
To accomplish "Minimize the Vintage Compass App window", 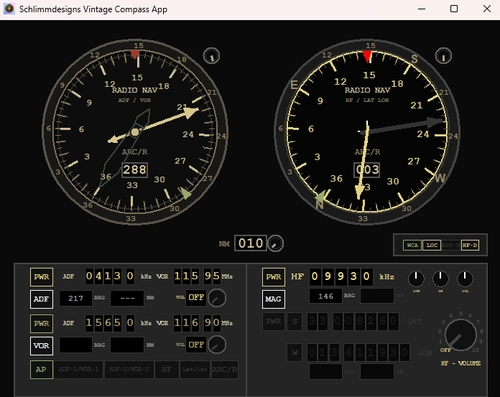I will coord(422,9).
